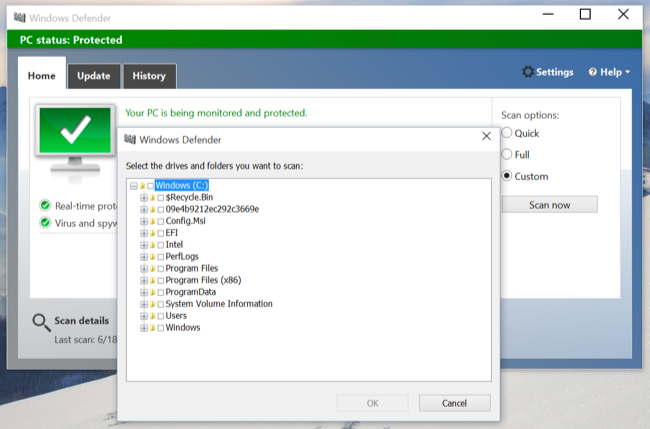Click Cancel in the folder dialog

point(454,403)
